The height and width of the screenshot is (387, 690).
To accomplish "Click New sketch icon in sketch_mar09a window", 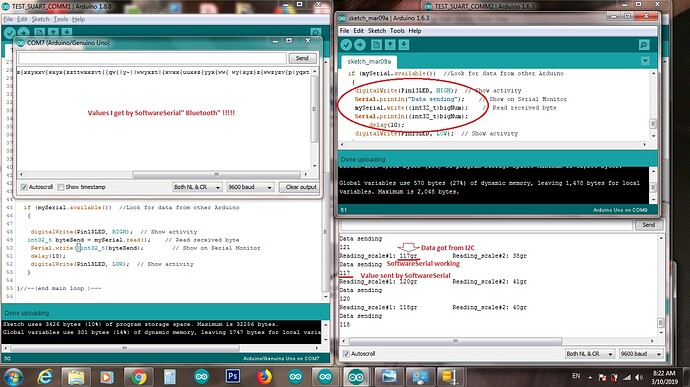I will pyautogui.click(x=376, y=44).
